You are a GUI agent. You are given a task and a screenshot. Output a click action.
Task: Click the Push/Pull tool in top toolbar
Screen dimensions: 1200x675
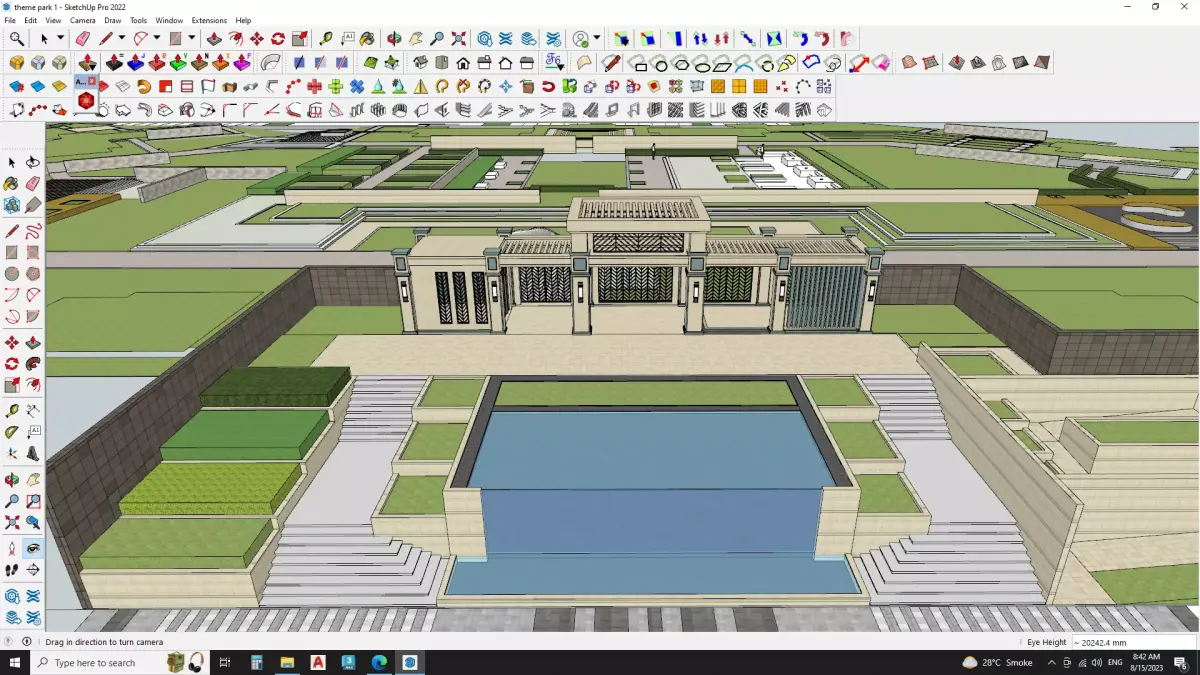[x=214, y=38]
